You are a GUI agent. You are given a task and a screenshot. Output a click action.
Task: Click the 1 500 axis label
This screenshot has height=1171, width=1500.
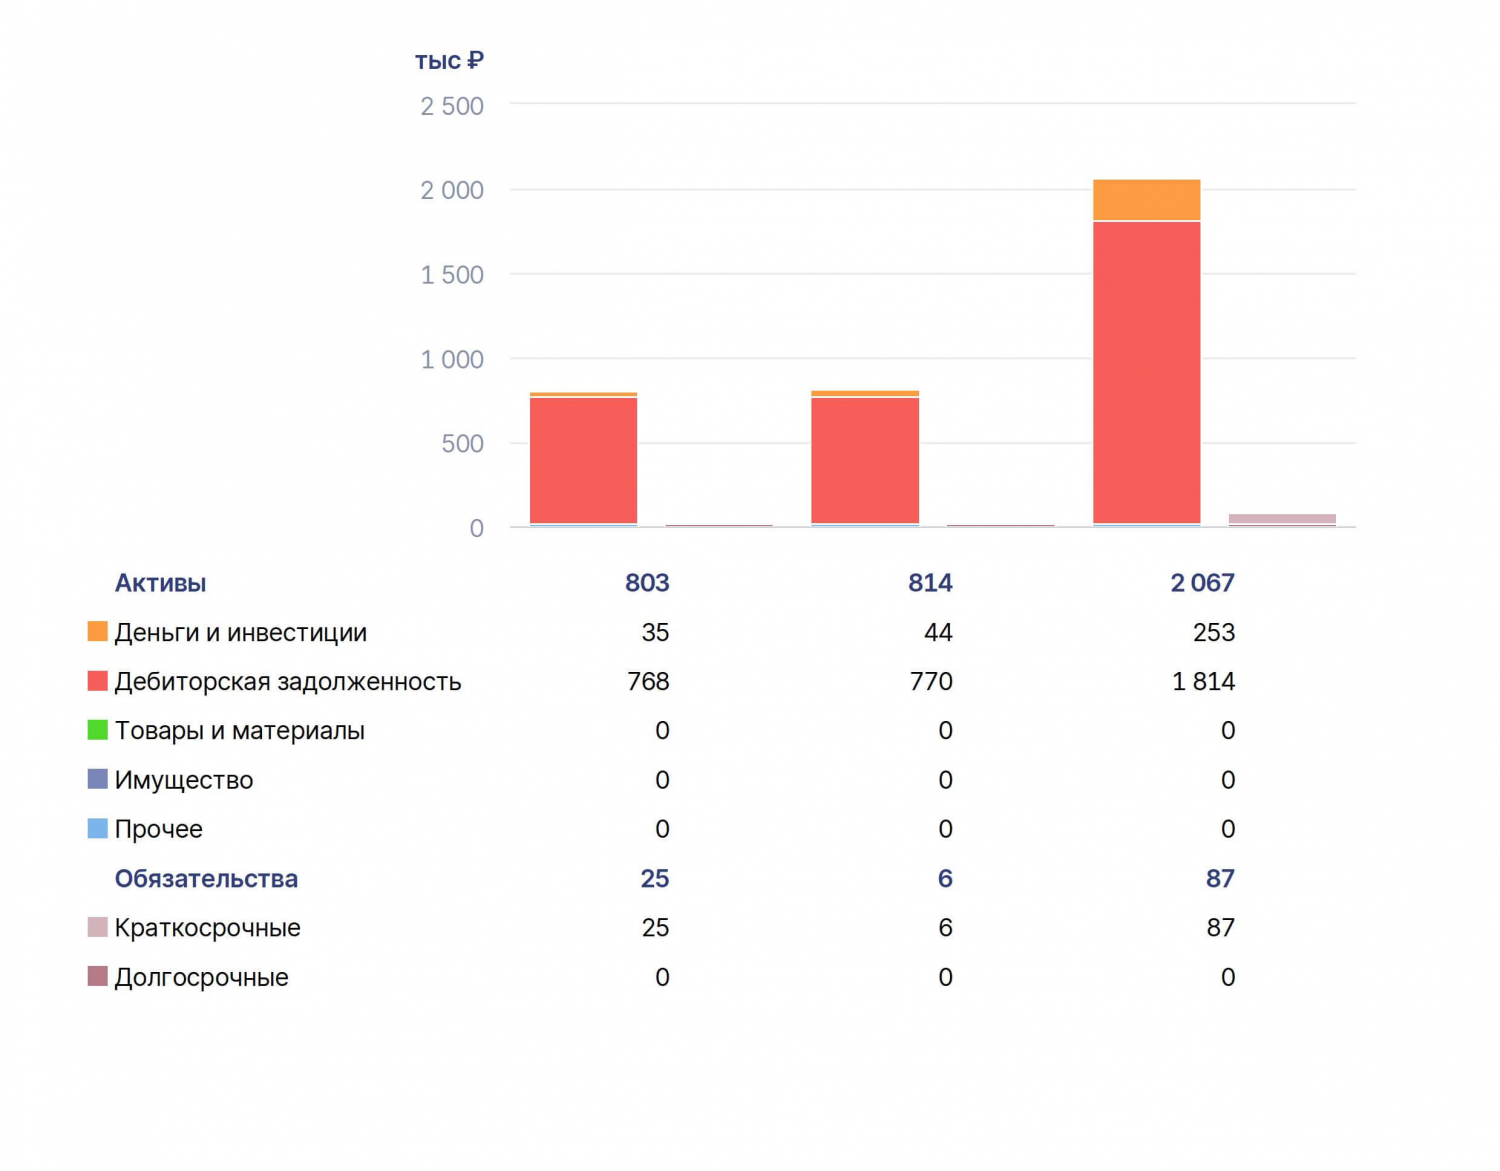[x=452, y=275]
